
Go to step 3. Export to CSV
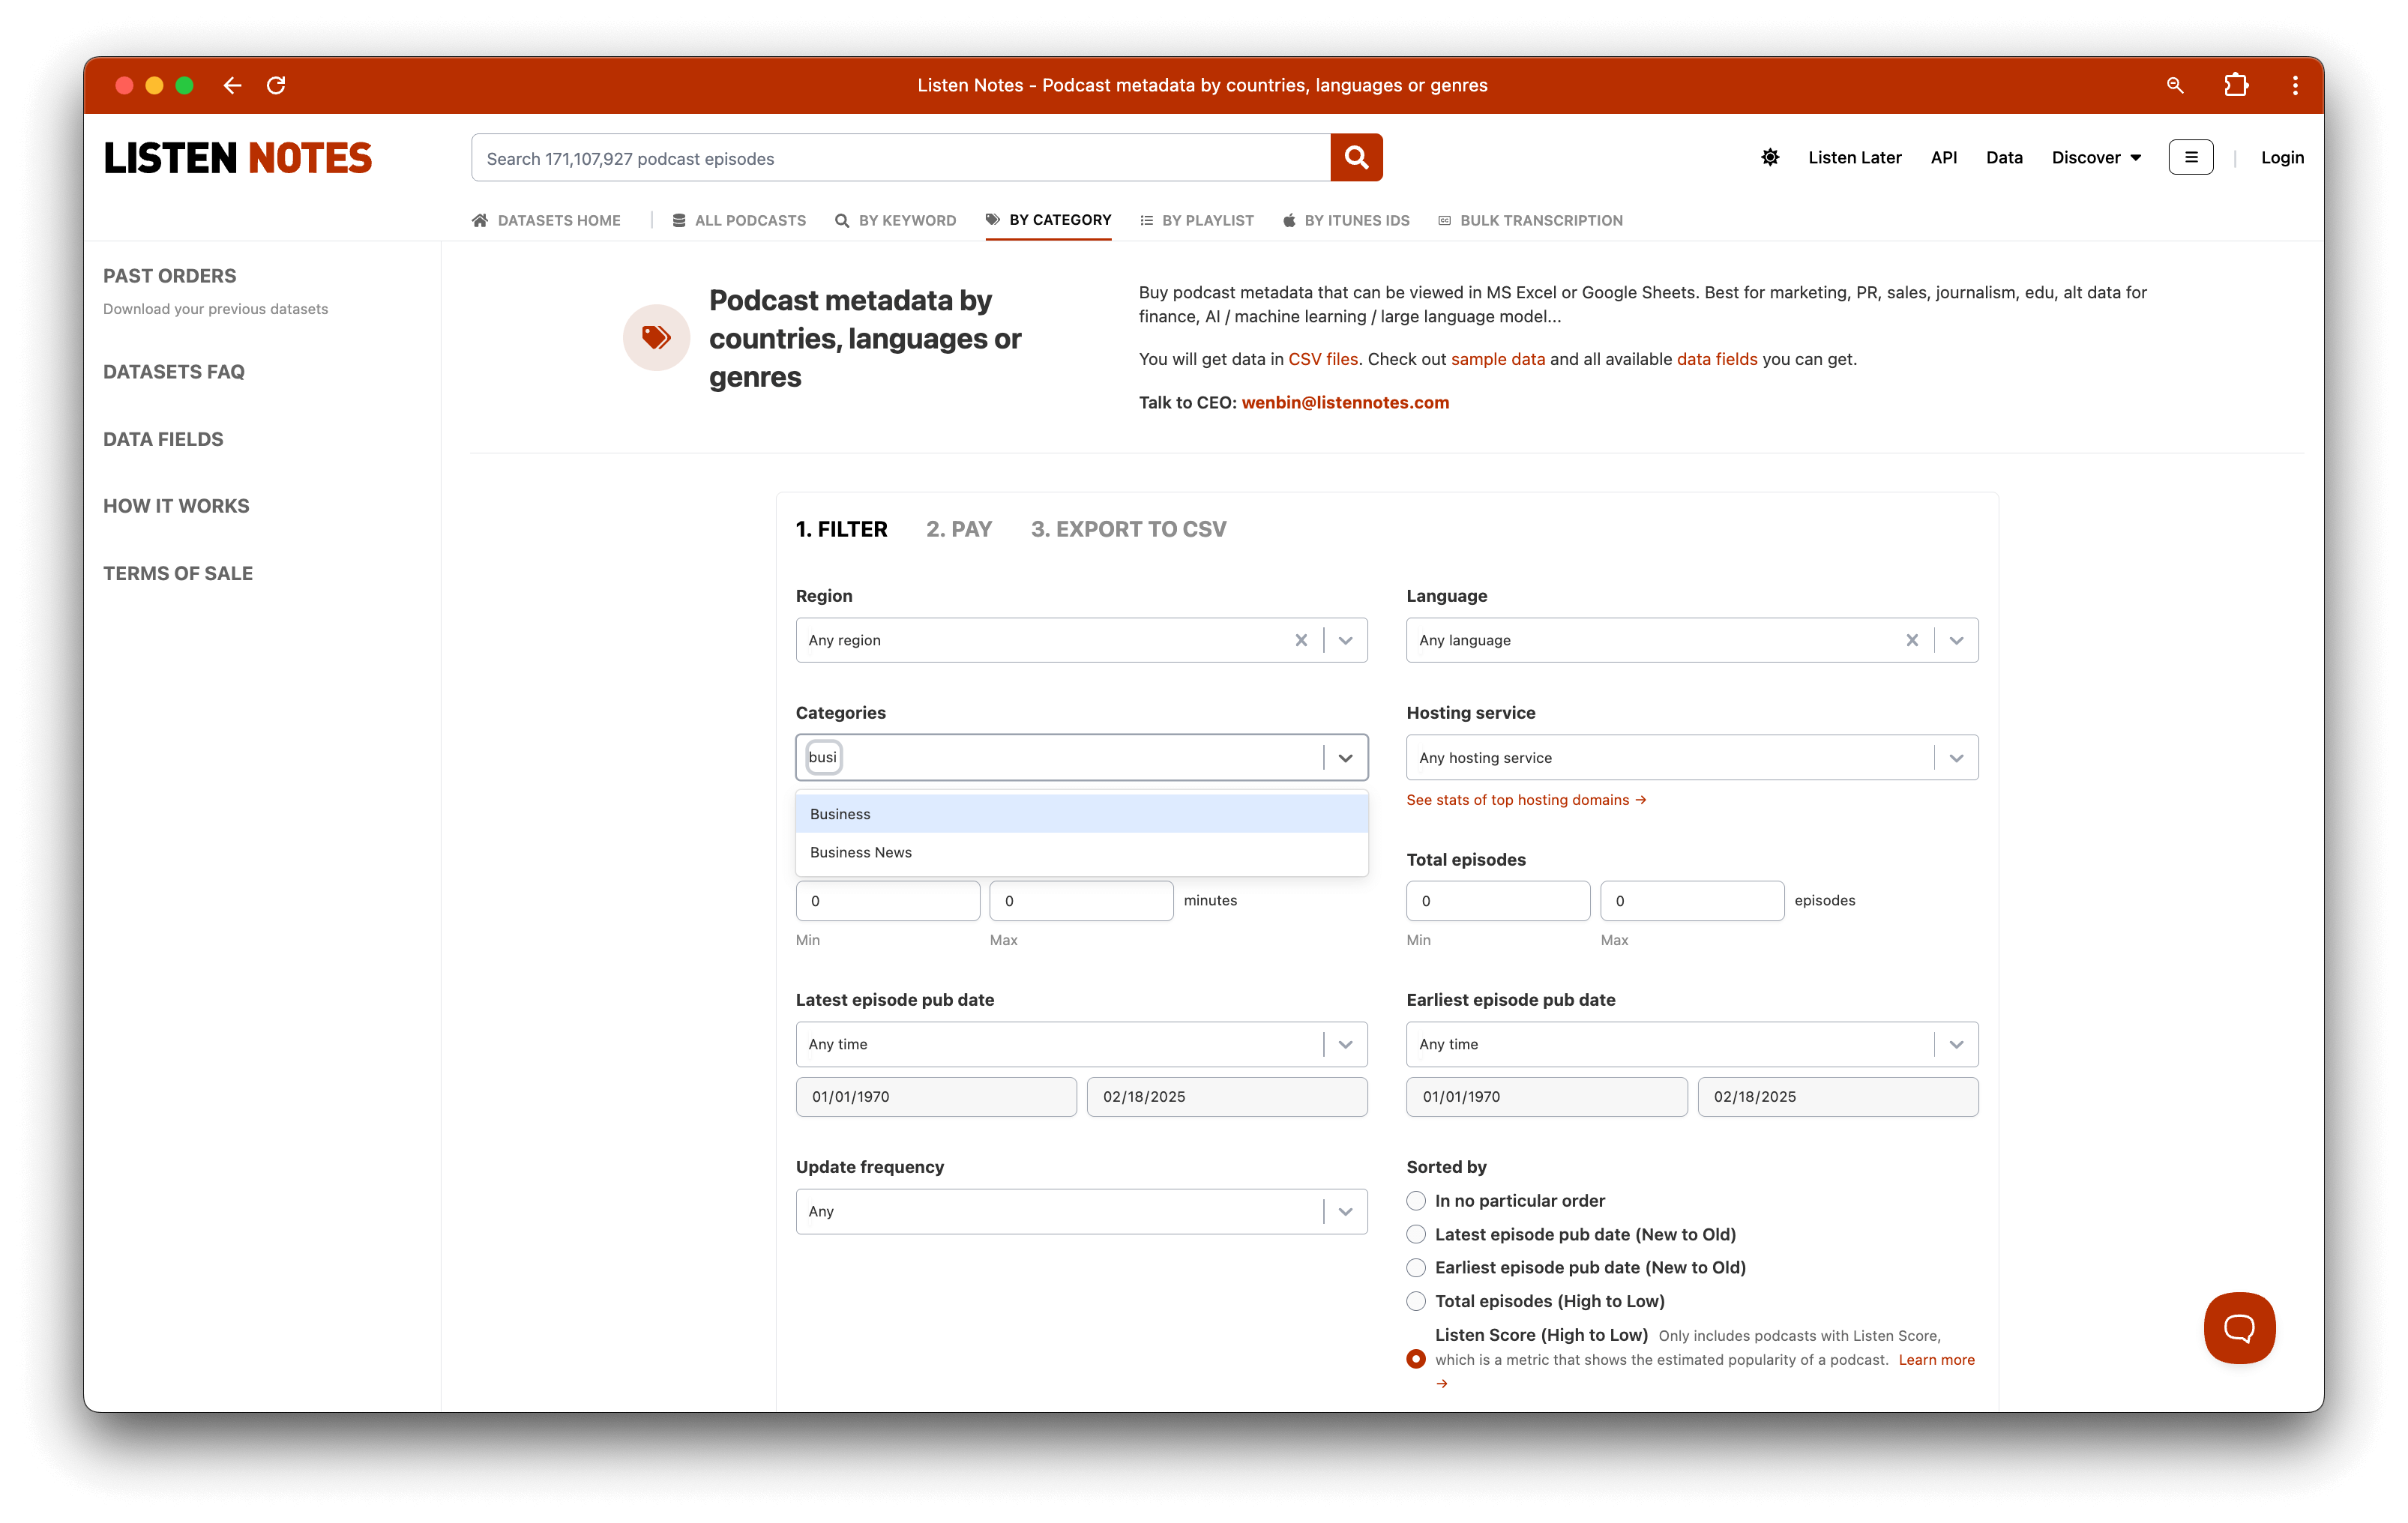pyautogui.click(x=1128, y=529)
